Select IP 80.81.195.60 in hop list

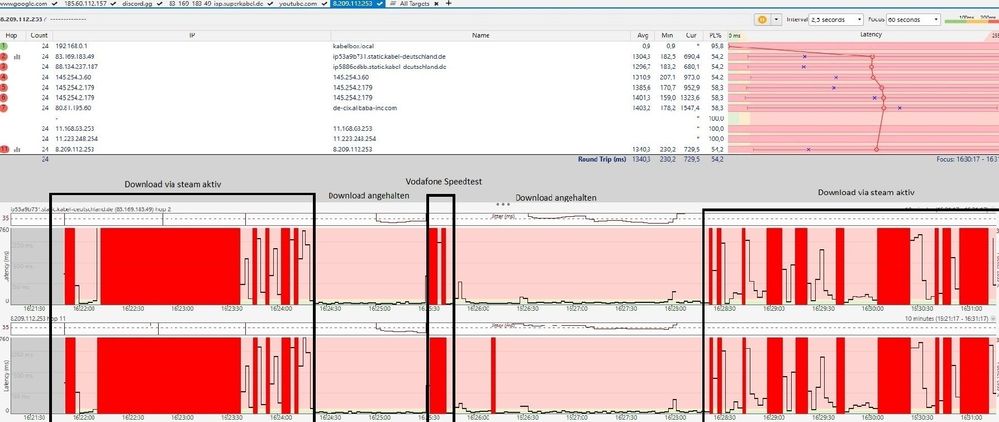click(x=73, y=108)
